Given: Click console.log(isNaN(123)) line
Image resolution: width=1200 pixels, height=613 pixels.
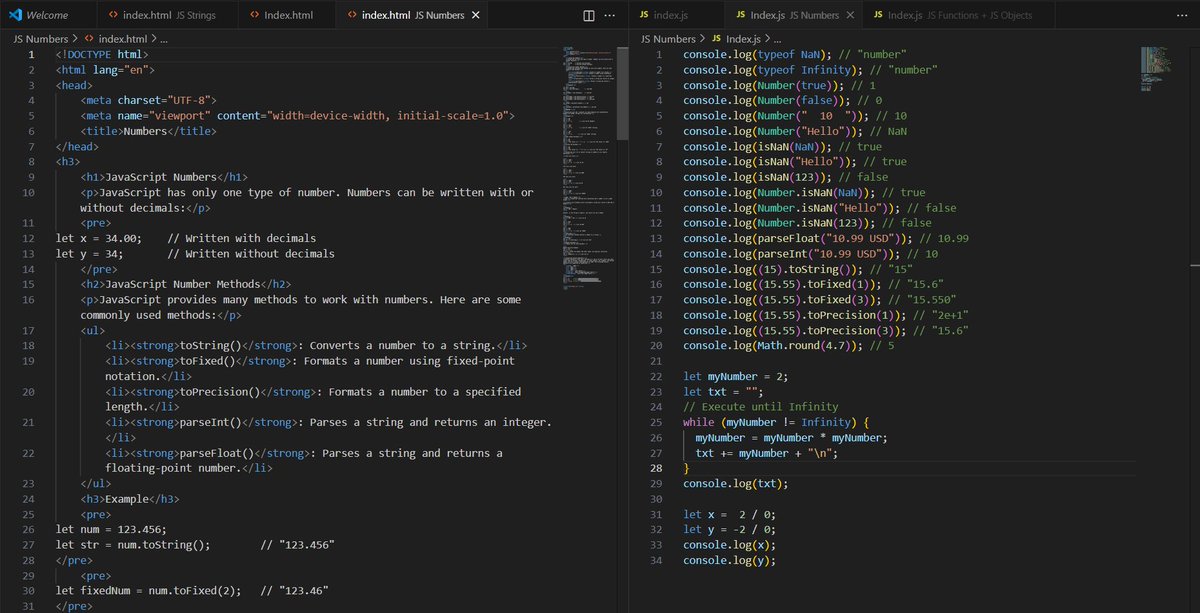Looking at the screenshot, I should coord(783,177).
